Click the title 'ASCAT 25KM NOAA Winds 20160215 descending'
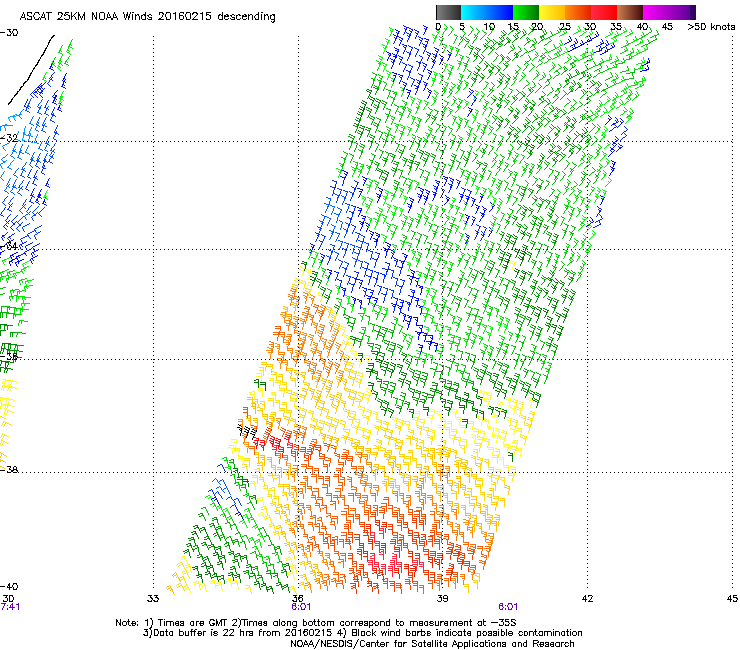This screenshot has width=740, height=650. click(x=148, y=17)
